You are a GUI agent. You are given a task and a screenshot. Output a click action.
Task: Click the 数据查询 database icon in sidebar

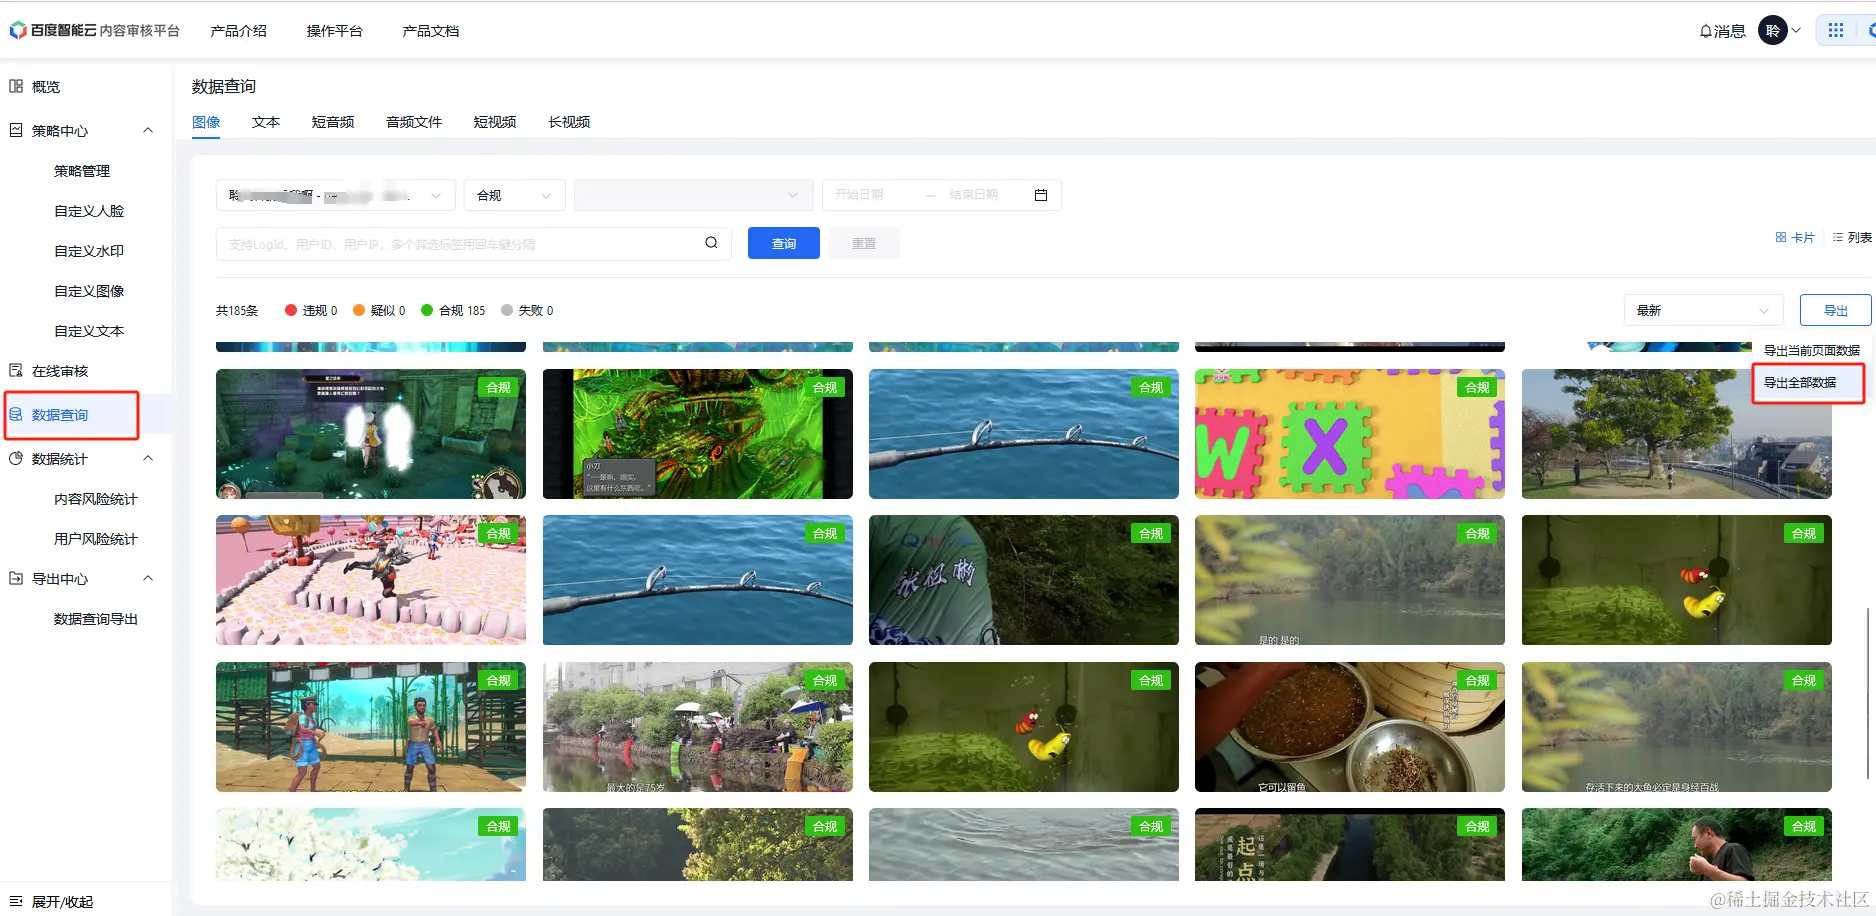[x=16, y=414]
